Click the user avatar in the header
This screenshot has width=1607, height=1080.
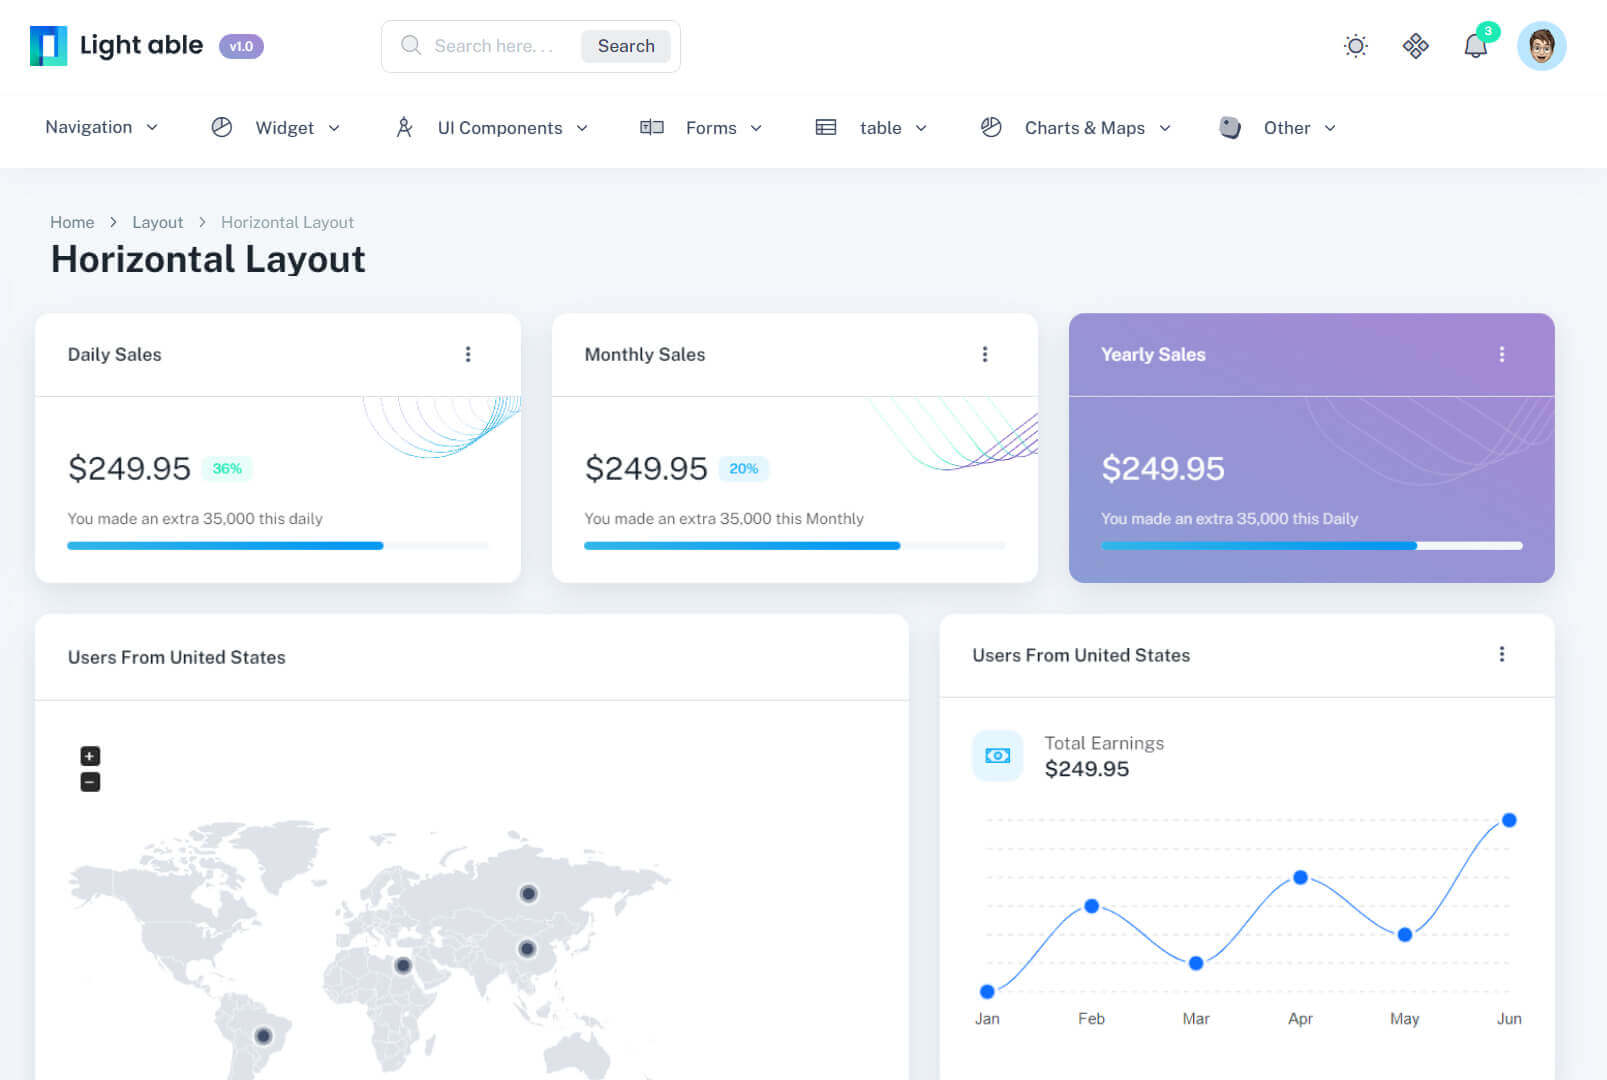click(x=1541, y=46)
